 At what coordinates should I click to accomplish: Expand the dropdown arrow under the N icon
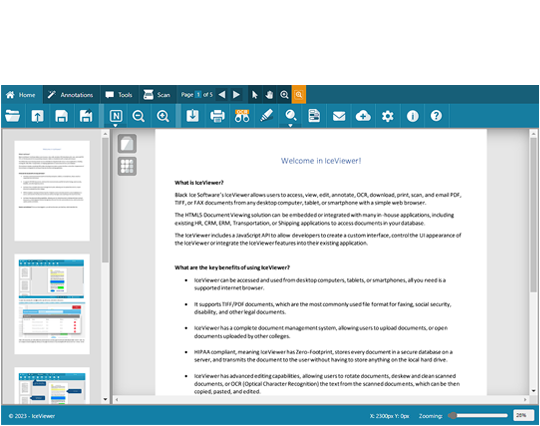tap(115, 126)
